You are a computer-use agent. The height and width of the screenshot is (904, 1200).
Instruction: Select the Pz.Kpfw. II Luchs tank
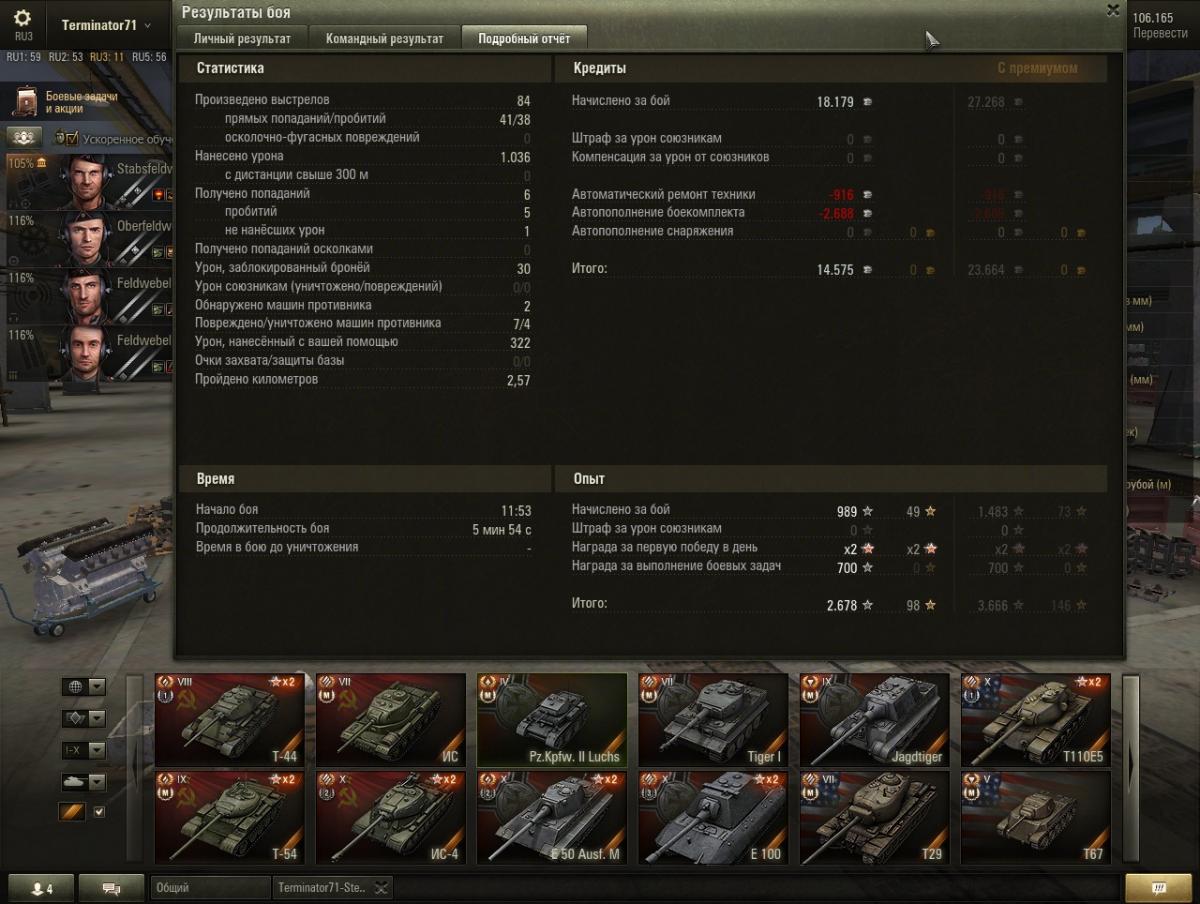[552, 720]
